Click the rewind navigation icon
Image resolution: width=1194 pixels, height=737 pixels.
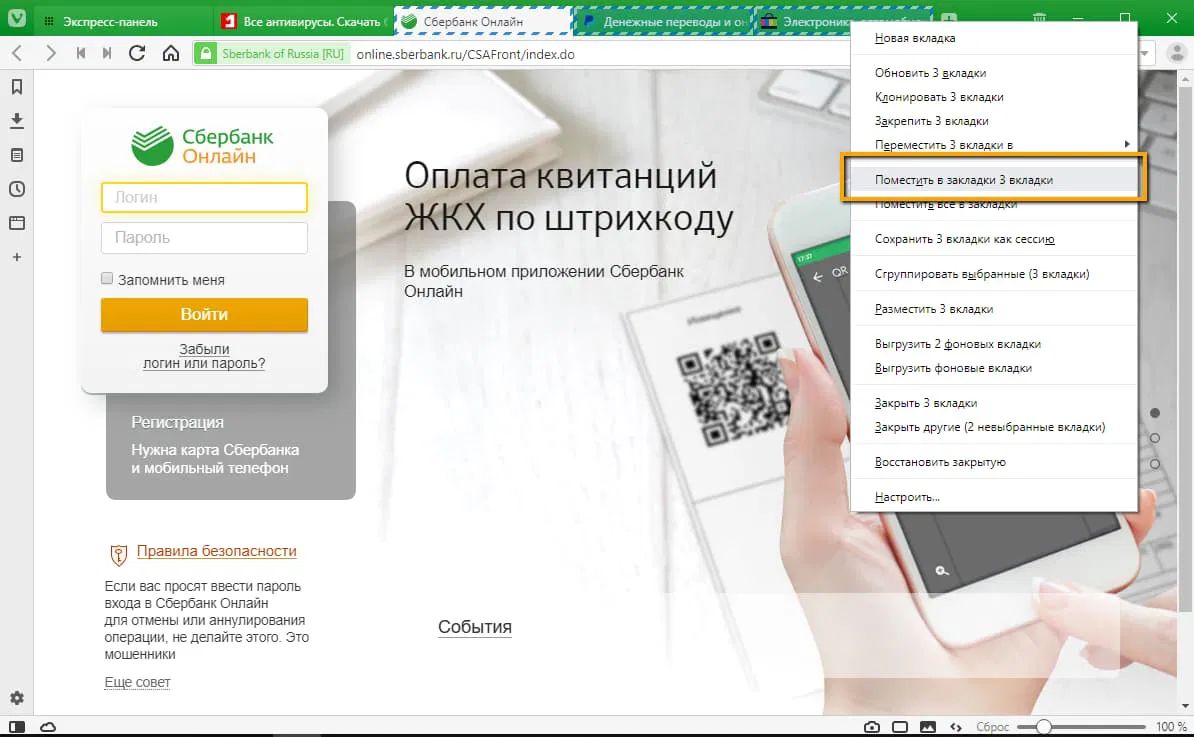(81, 53)
